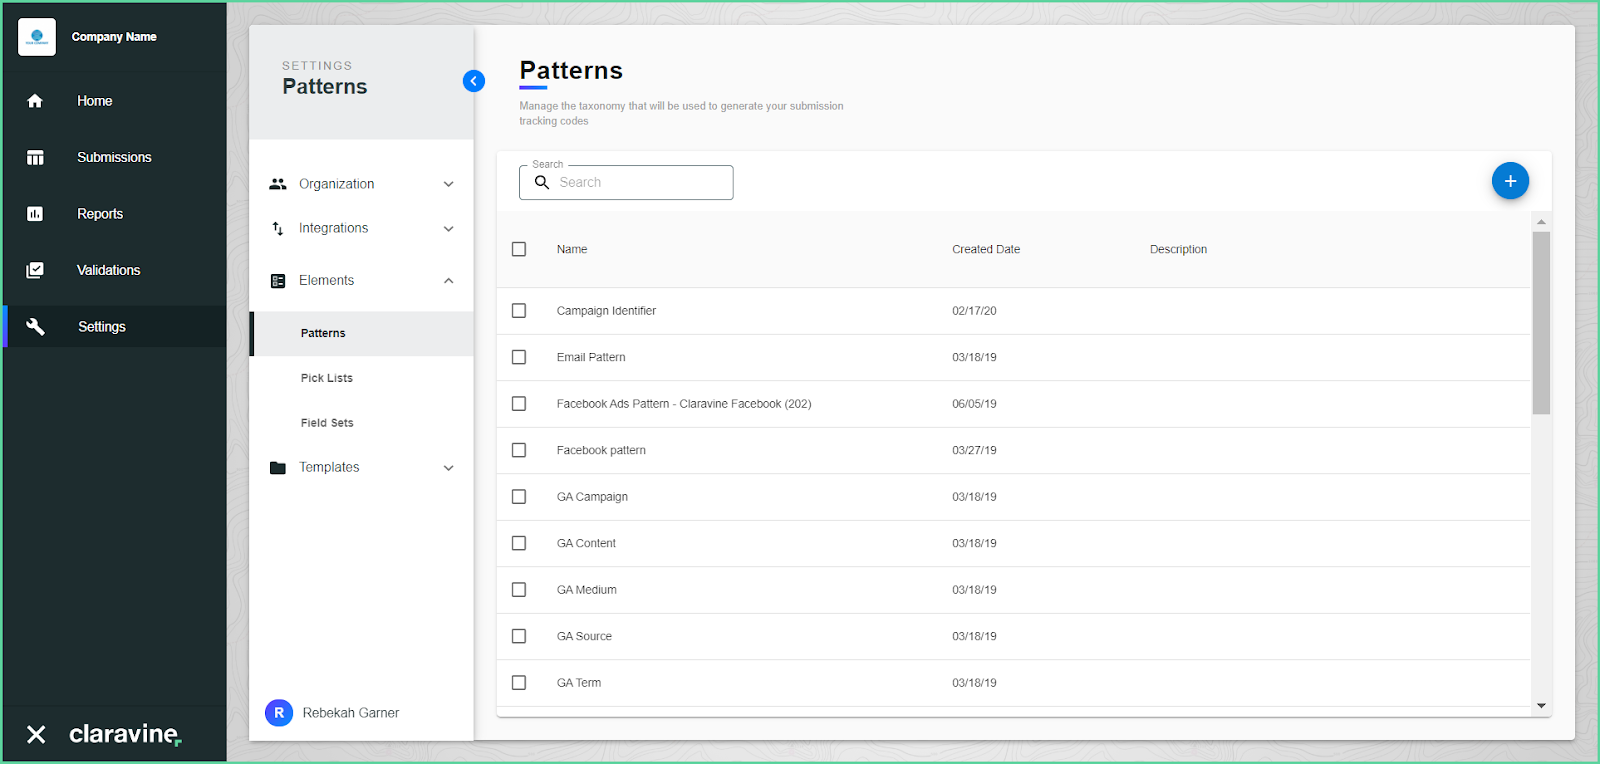This screenshot has height=764, width=1600.
Task: Add new pattern with blue plus button
Action: pos(1510,181)
